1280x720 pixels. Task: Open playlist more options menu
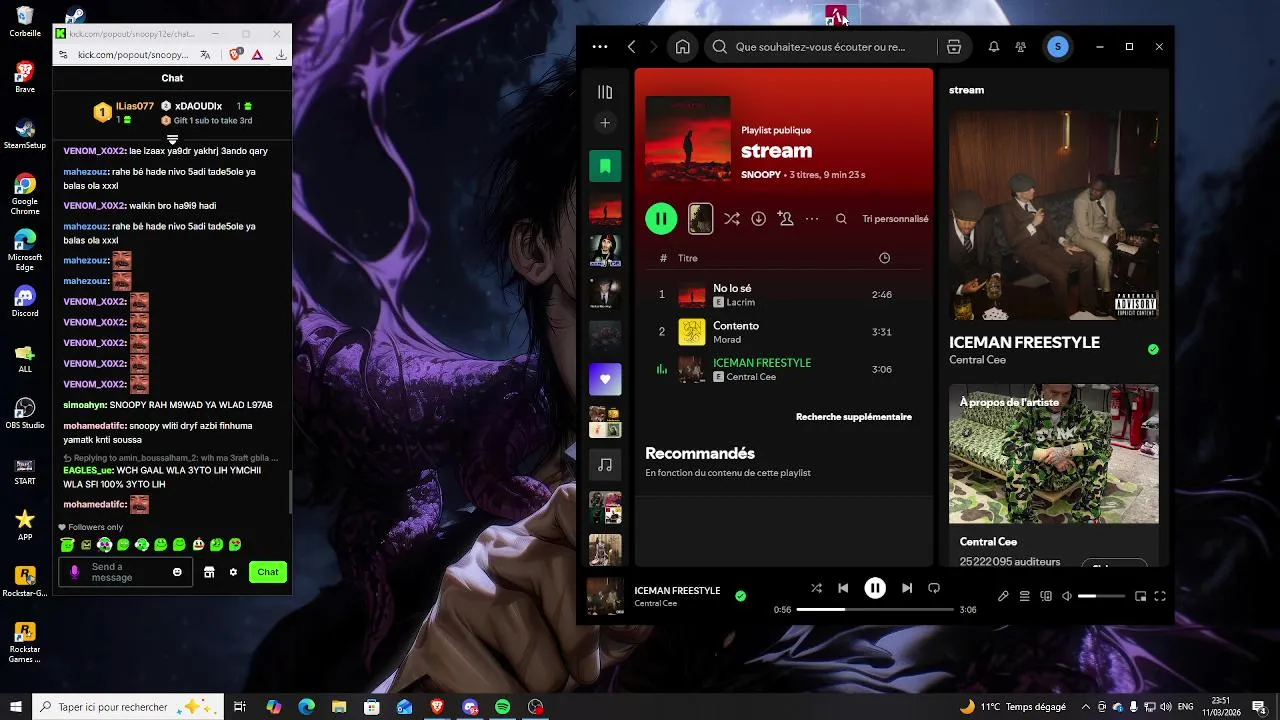coord(812,219)
